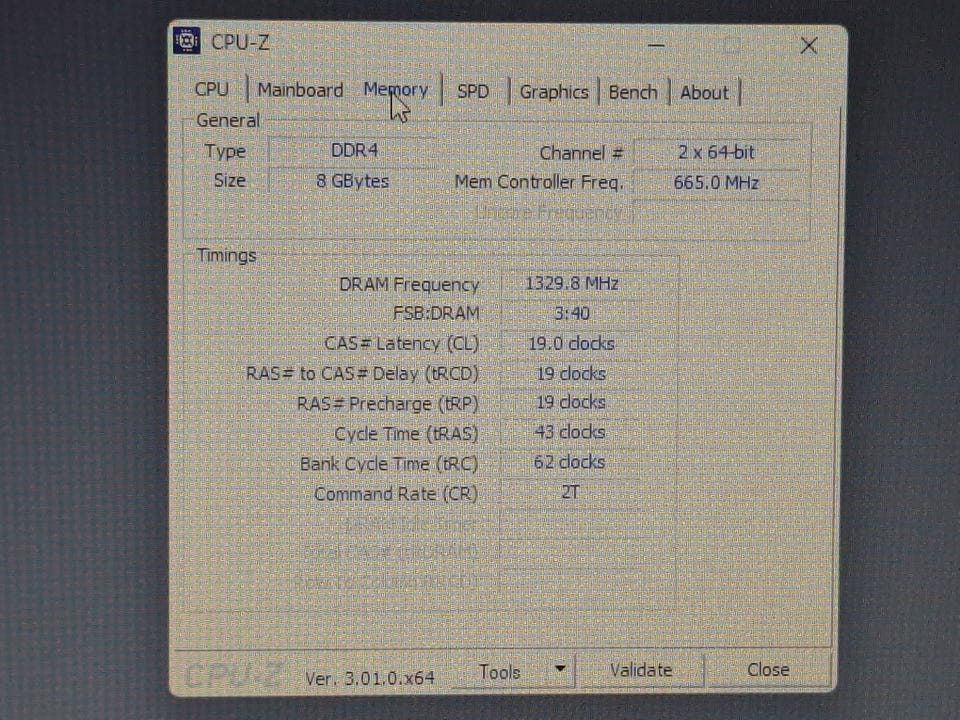Click the Channel # value 2 x 64-bit
This screenshot has height=720, width=960.
click(x=716, y=152)
